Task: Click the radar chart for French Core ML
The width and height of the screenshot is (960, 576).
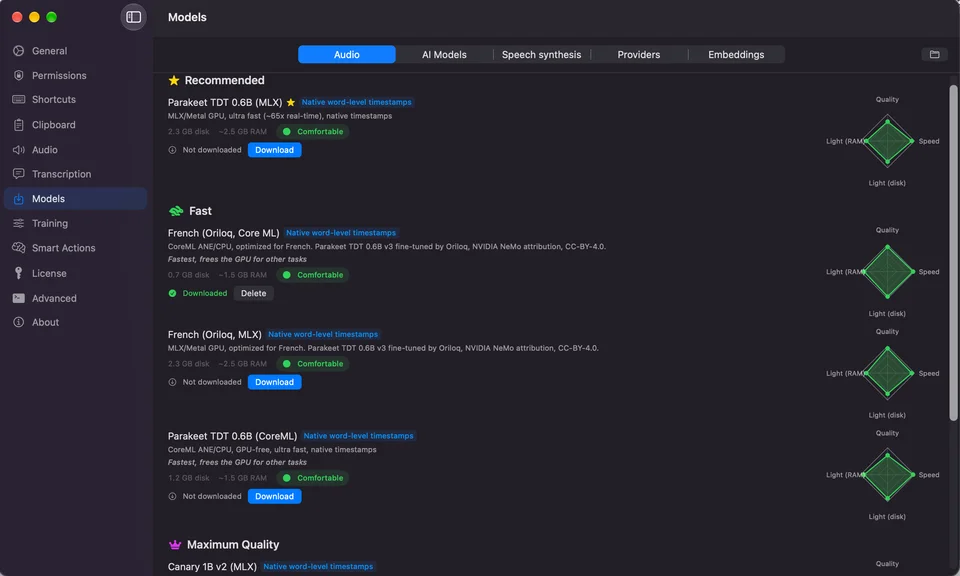Action: pyautogui.click(x=887, y=272)
